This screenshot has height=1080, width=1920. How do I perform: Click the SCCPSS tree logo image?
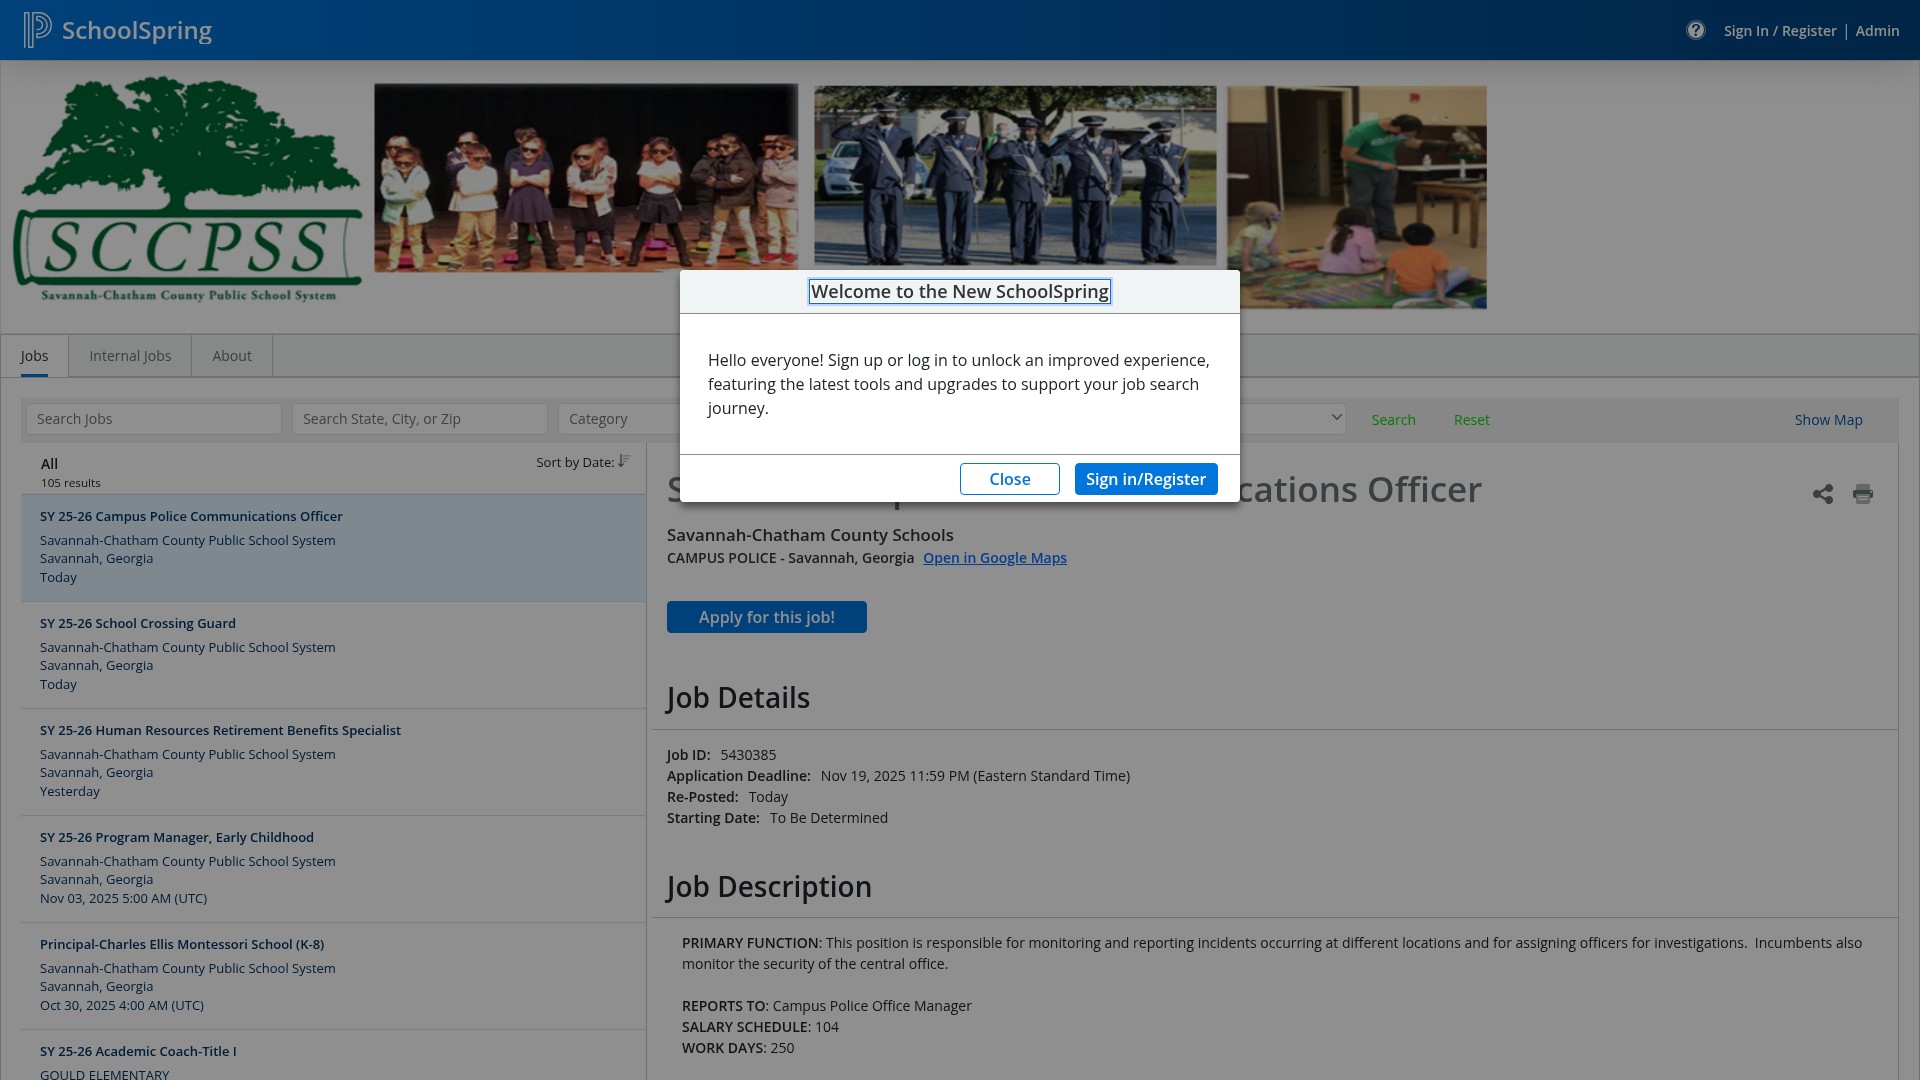coord(187,190)
